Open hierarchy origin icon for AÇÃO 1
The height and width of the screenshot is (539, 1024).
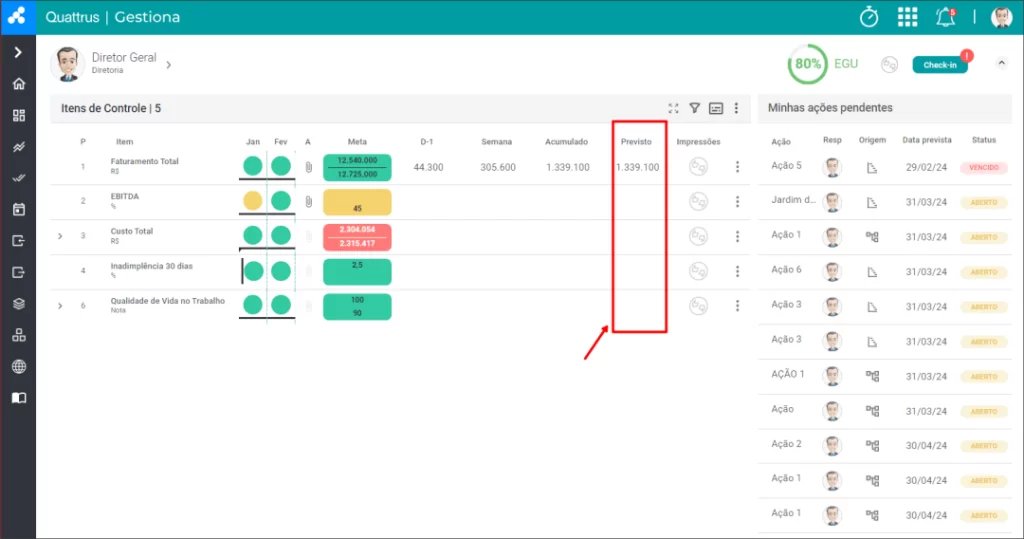coord(872,376)
